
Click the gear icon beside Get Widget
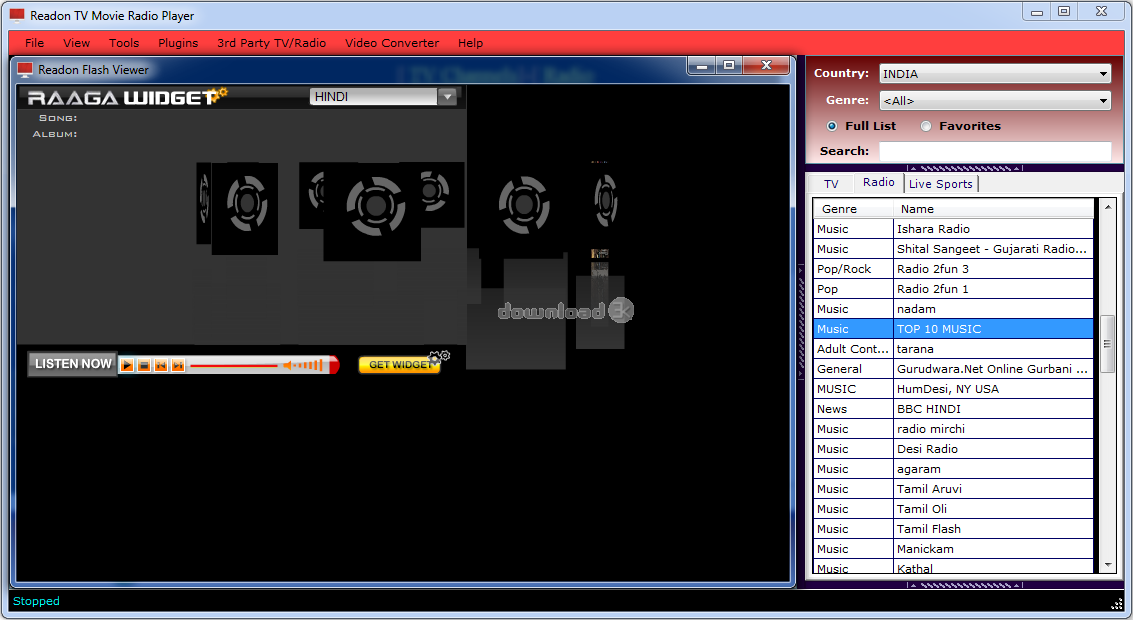click(x=438, y=357)
